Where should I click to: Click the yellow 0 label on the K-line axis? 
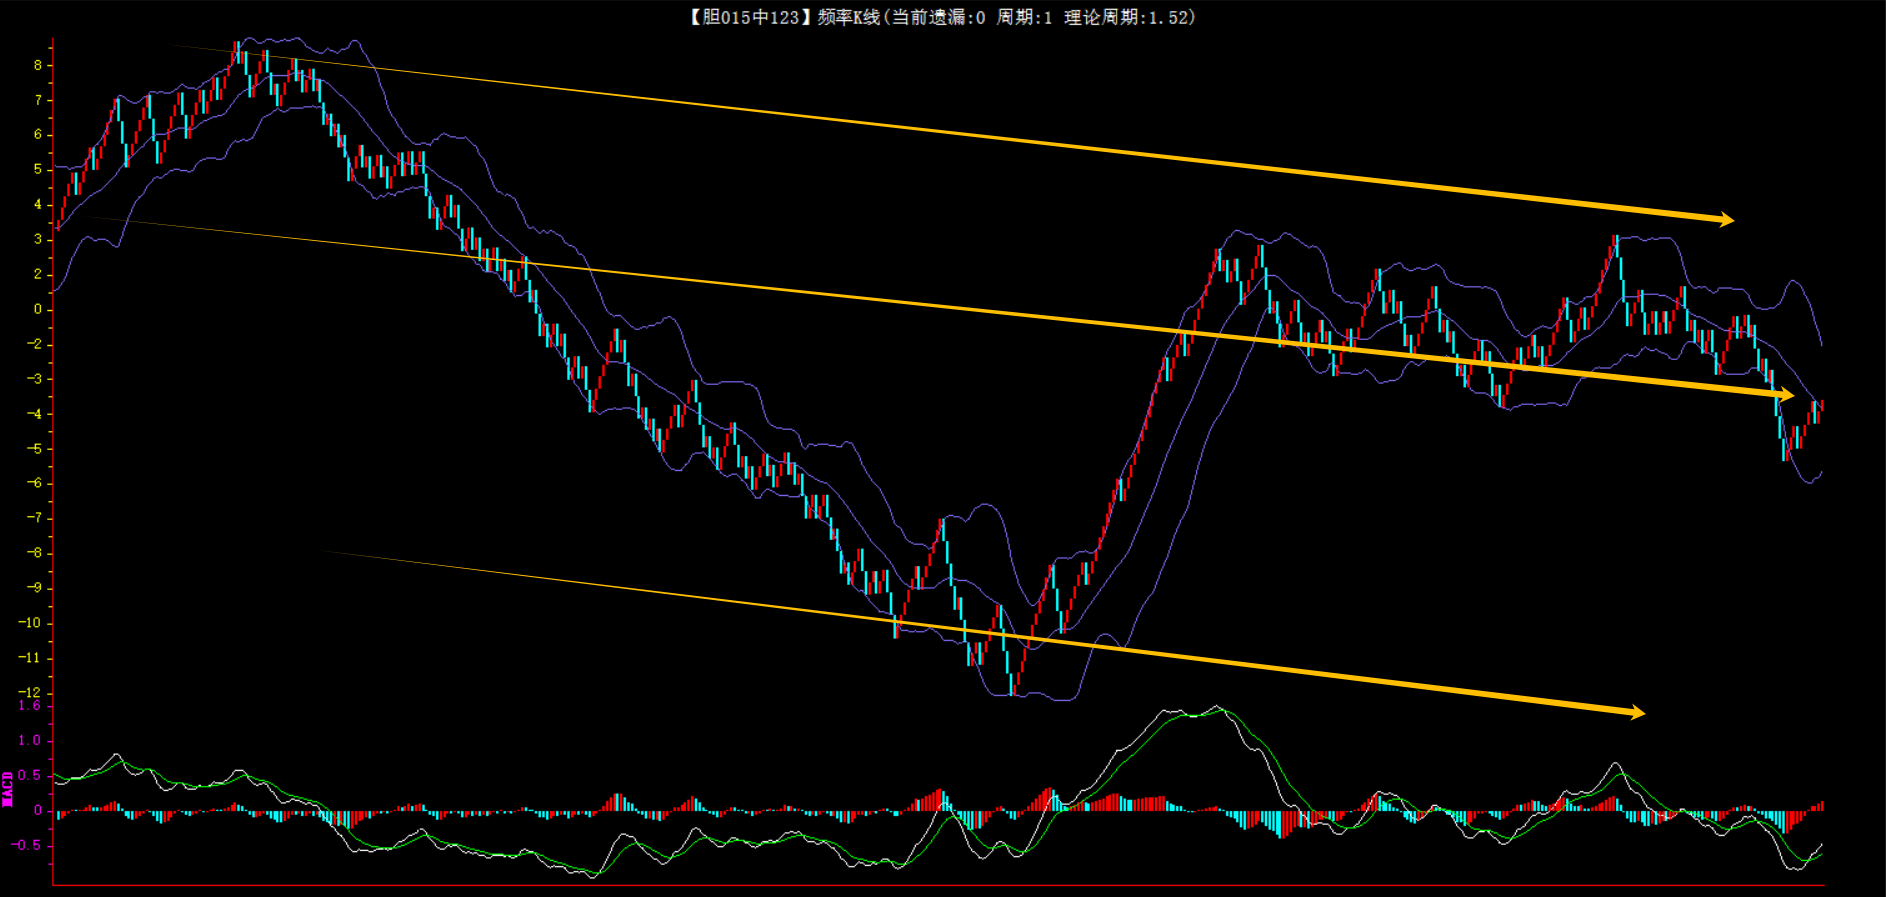(x=38, y=309)
